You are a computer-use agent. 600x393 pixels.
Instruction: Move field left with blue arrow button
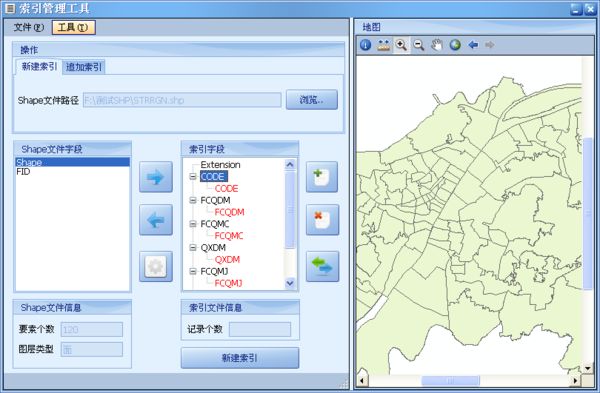coord(156,220)
